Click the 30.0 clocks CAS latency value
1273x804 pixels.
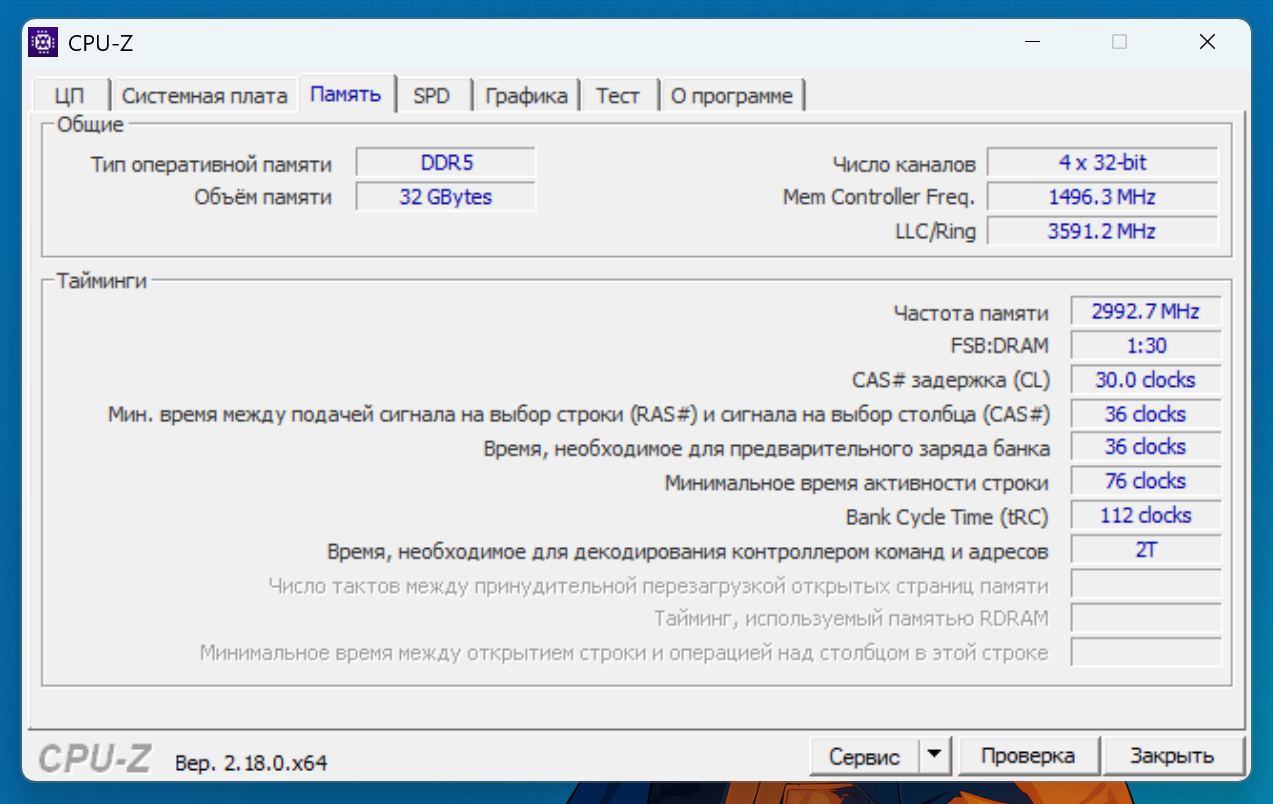pyautogui.click(x=1146, y=380)
